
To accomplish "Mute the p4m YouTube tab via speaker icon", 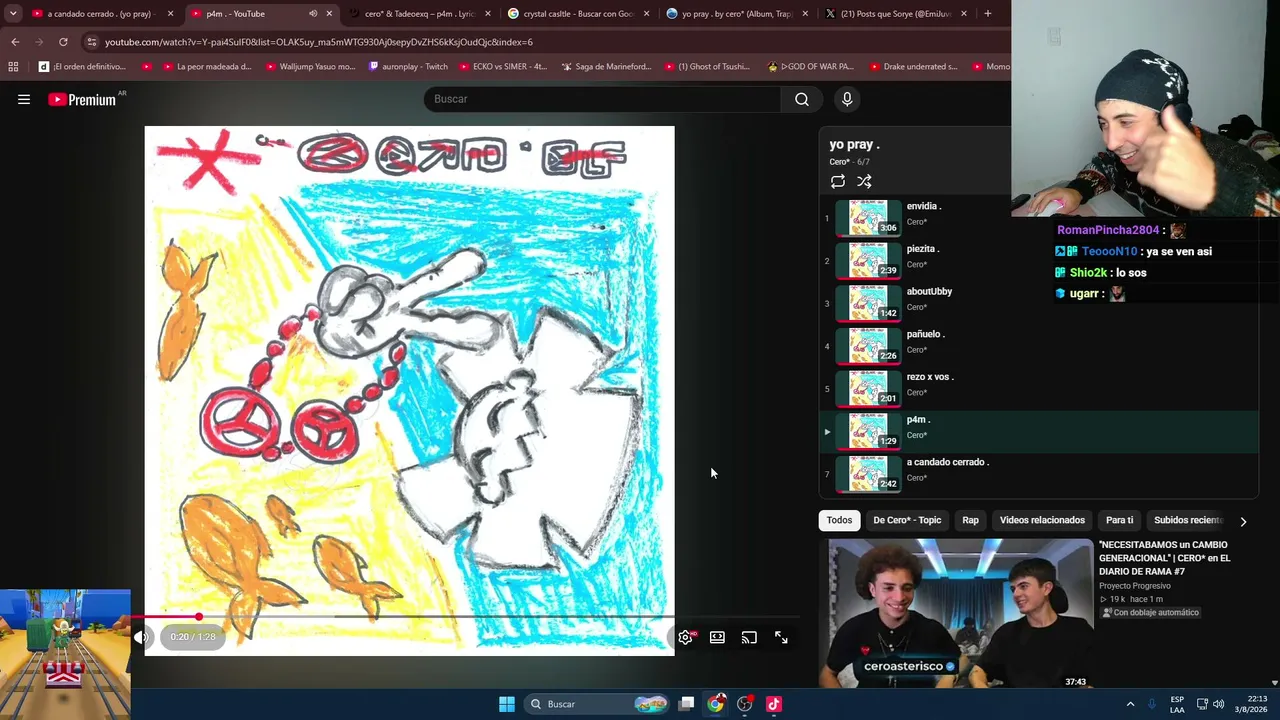I will point(313,14).
